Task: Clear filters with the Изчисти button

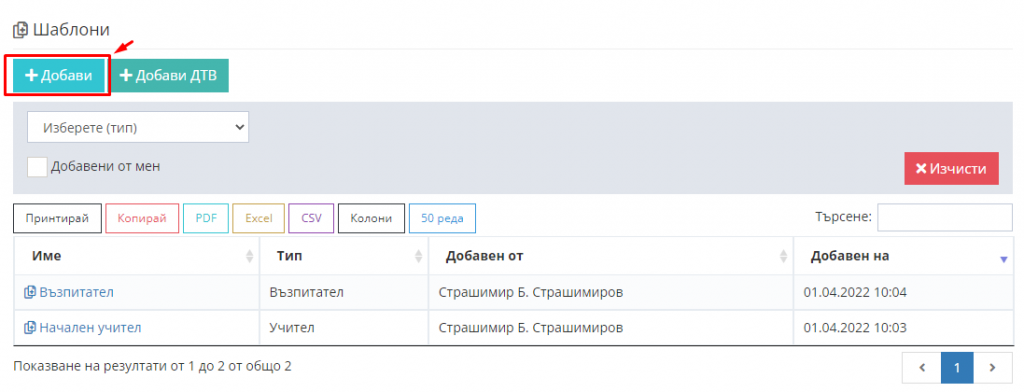Action: [951, 169]
